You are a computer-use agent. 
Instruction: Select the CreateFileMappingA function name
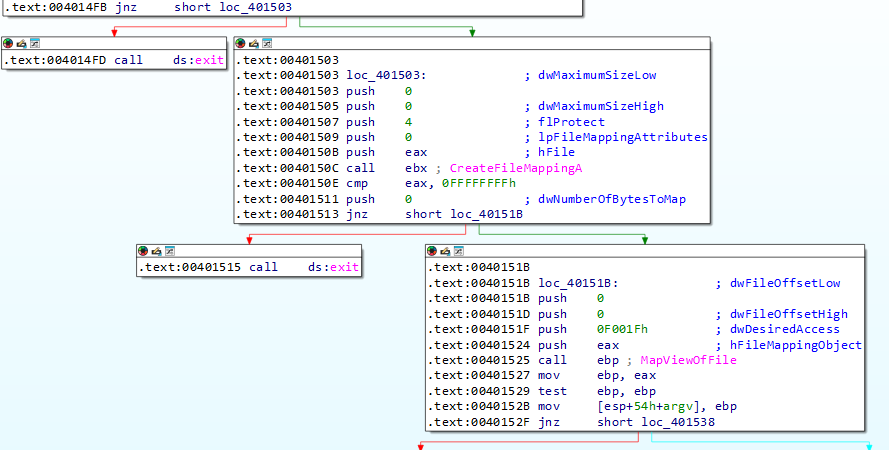515,167
